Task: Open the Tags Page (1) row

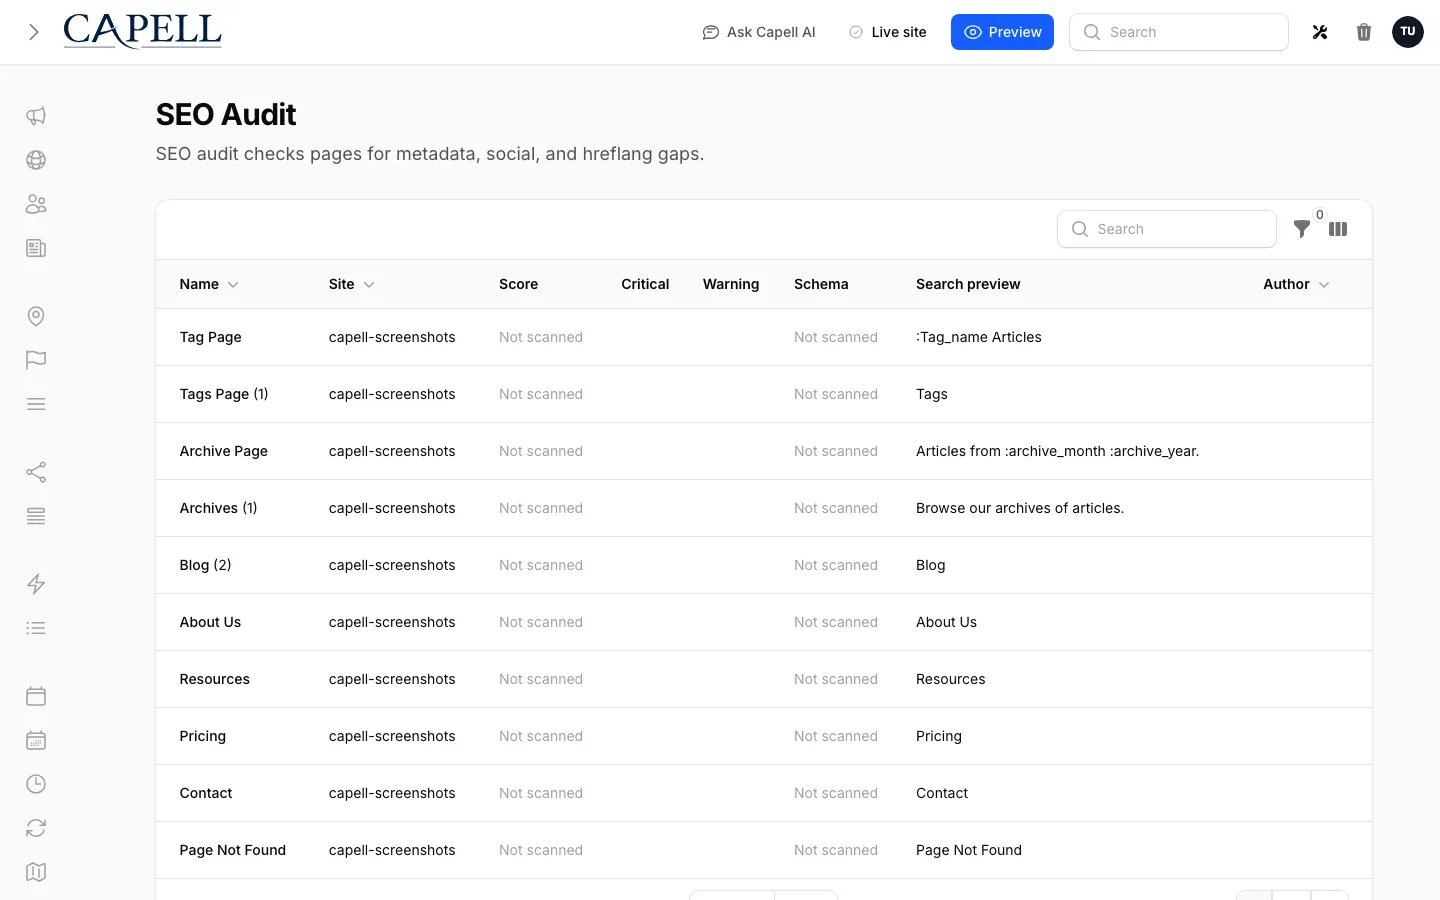Action: [764, 394]
